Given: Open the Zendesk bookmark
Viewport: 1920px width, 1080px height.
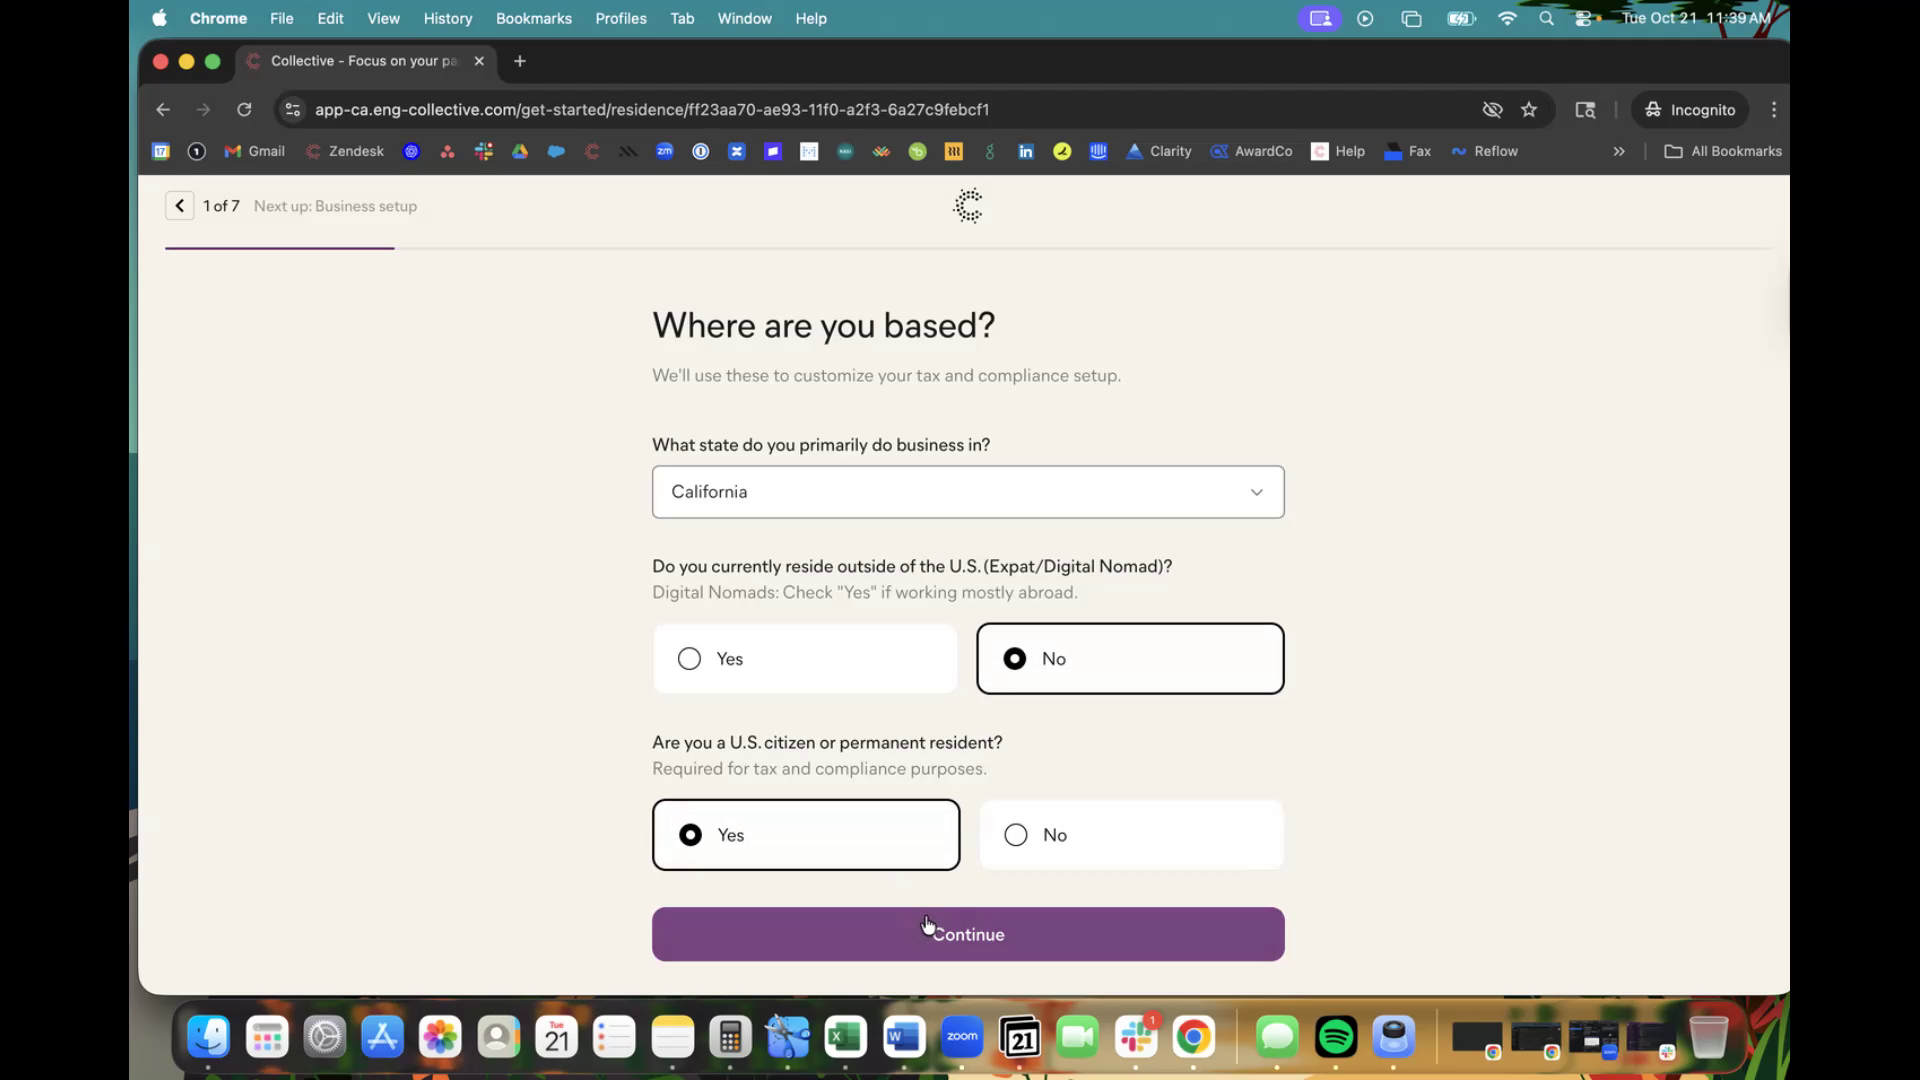Looking at the screenshot, I should [x=345, y=151].
